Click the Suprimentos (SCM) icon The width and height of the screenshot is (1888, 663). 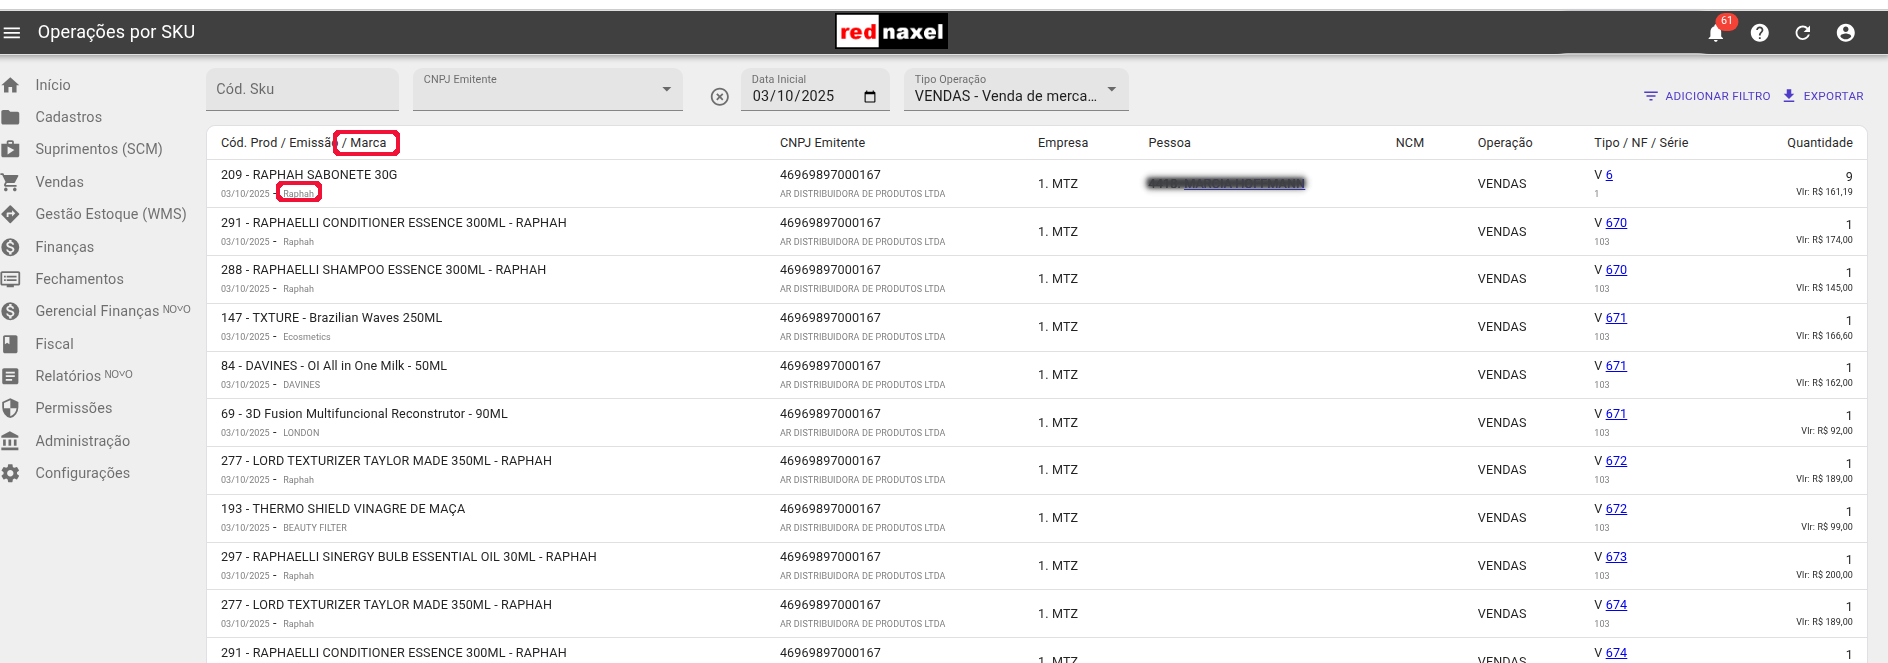[11, 149]
